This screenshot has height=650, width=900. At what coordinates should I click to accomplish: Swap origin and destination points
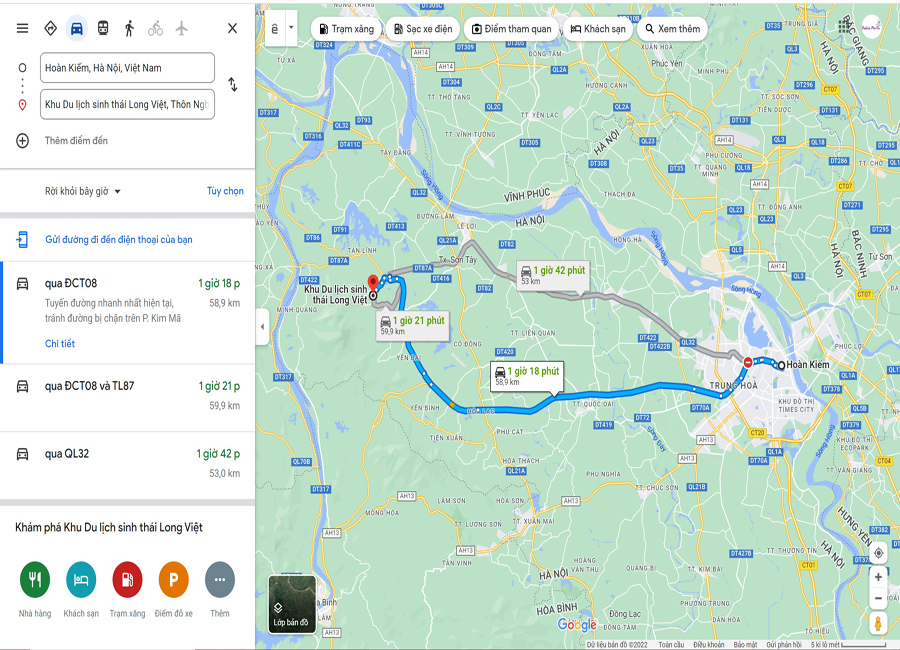[232, 84]
